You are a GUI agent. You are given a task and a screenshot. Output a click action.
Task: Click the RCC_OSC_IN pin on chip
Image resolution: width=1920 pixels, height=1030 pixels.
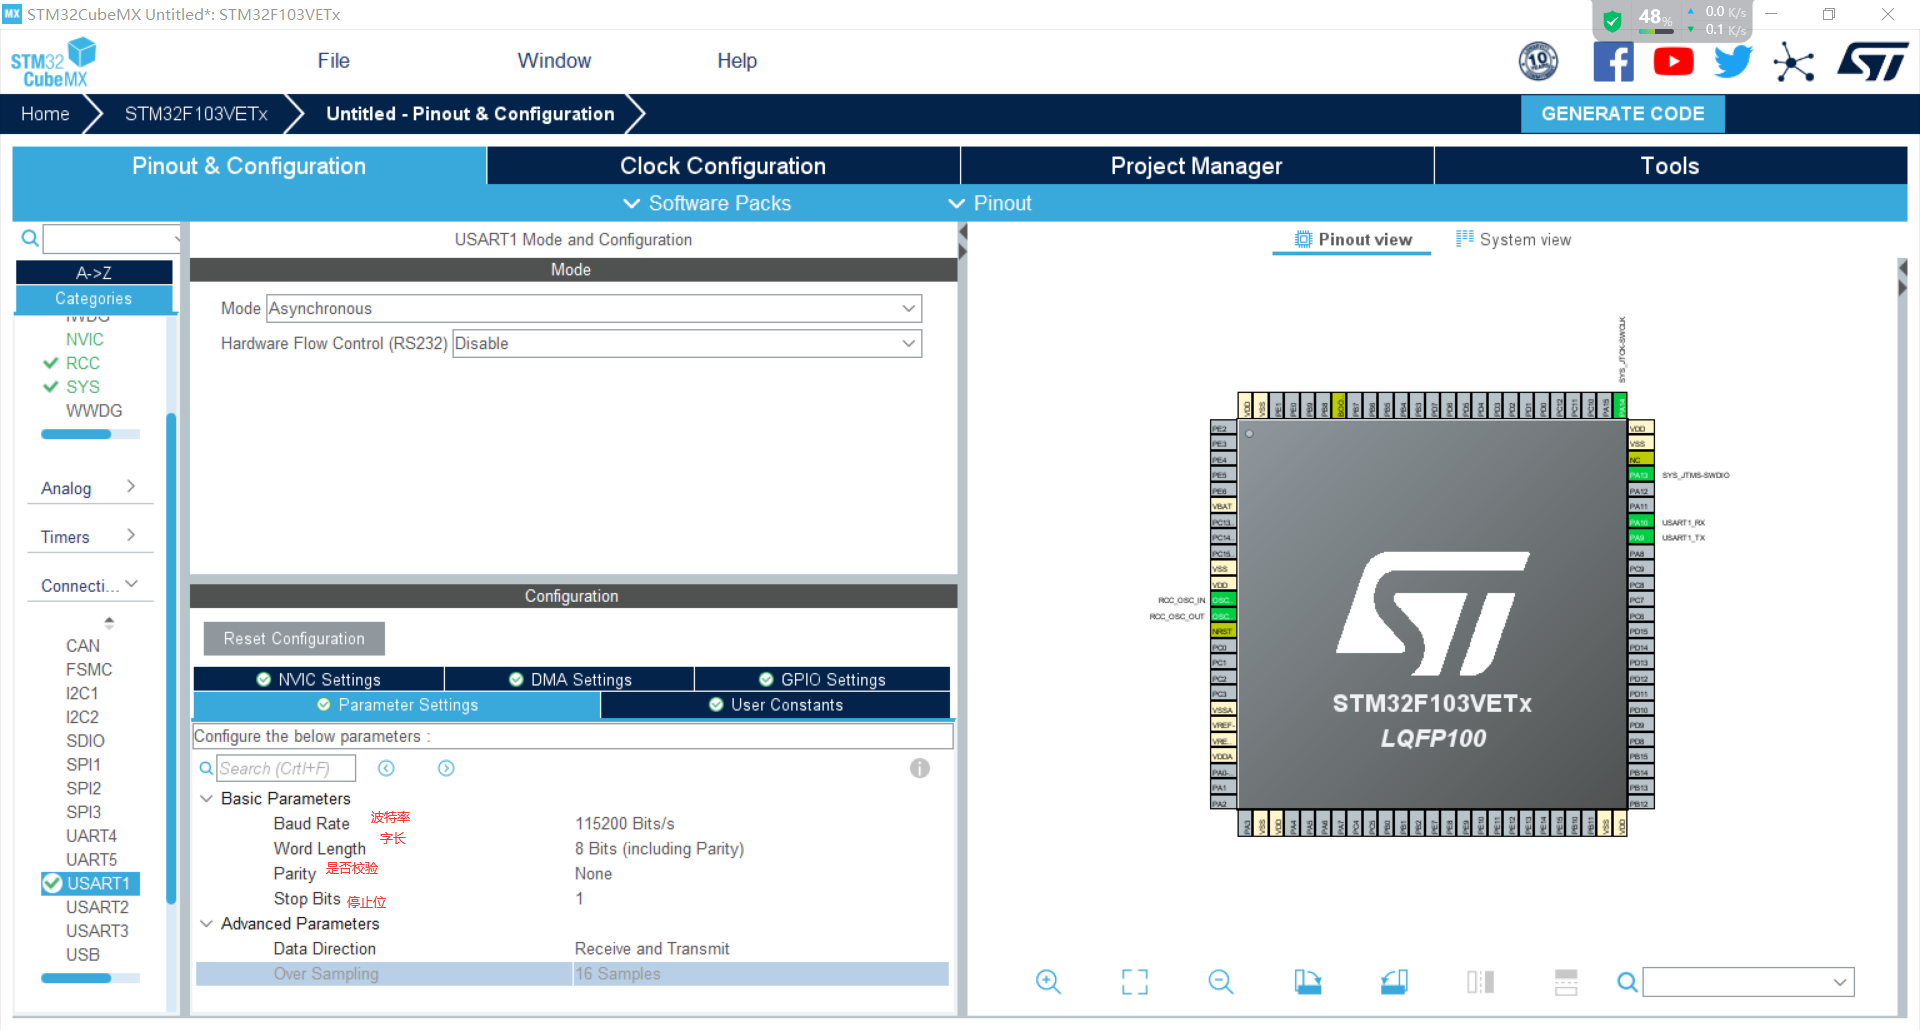[1222, 600]
